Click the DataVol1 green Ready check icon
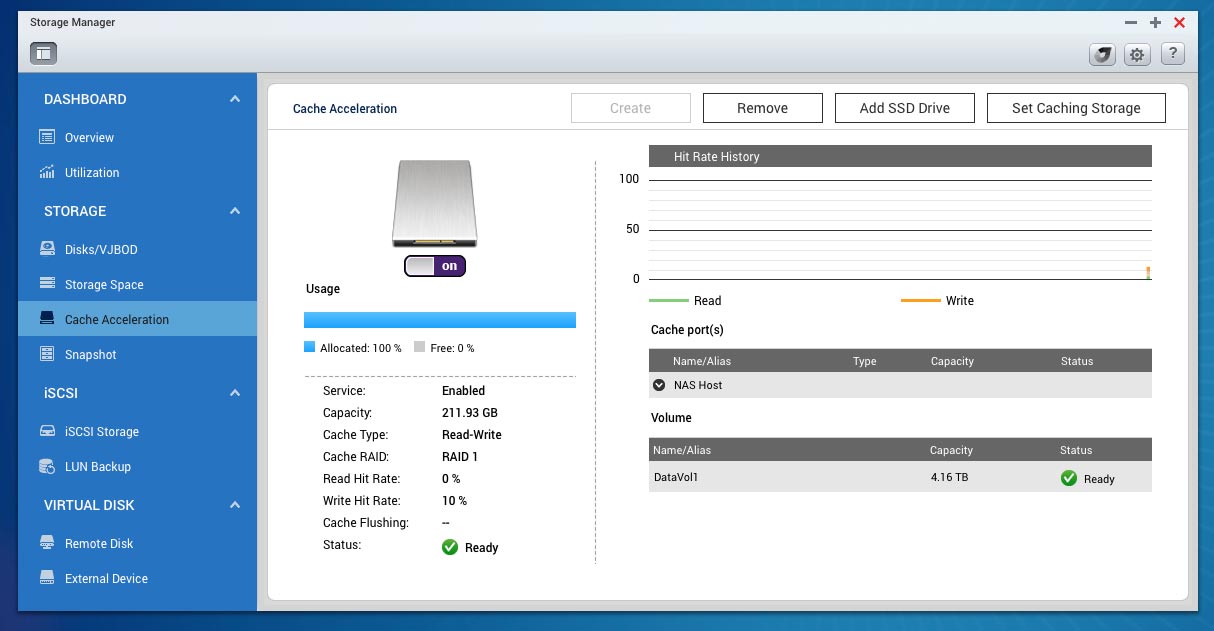This screenshot has width=1214, height=631. [x=1069, y=478]
